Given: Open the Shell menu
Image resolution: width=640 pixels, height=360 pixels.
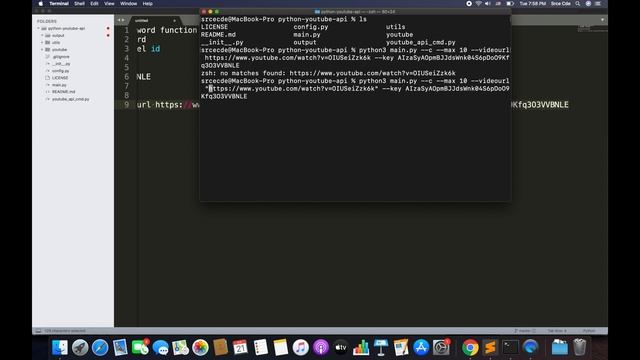Looking at the screenshot, I should click(79, 4).
